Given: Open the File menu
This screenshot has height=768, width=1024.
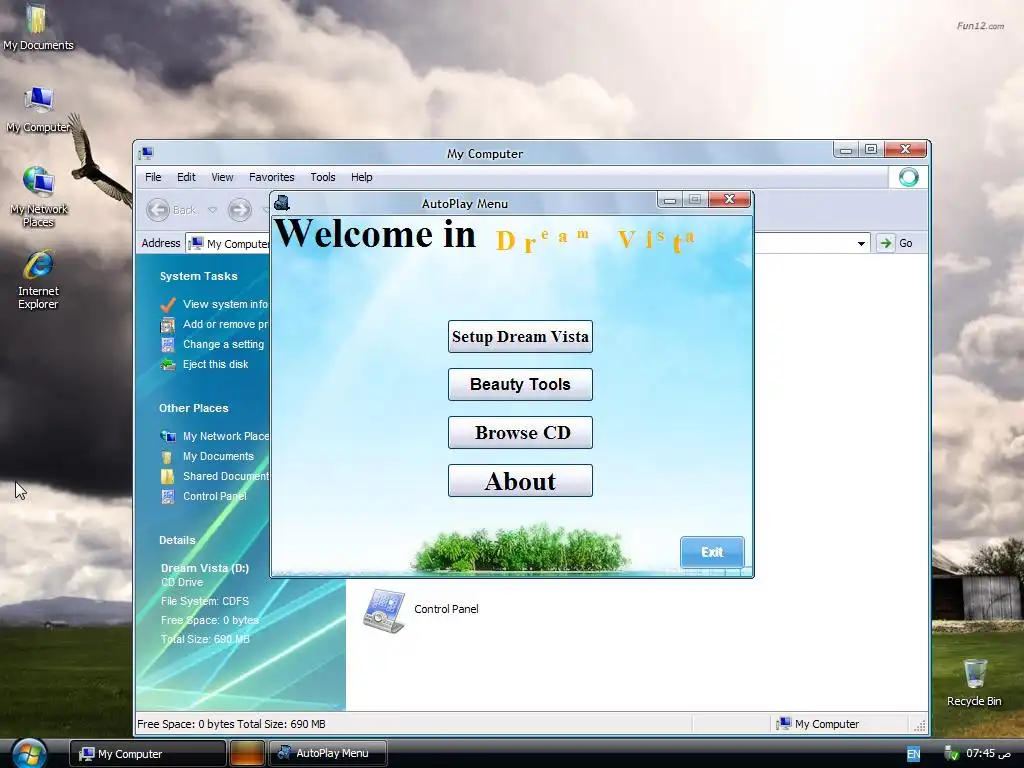Looking at the screenshot, I should (x=153, y=177).
